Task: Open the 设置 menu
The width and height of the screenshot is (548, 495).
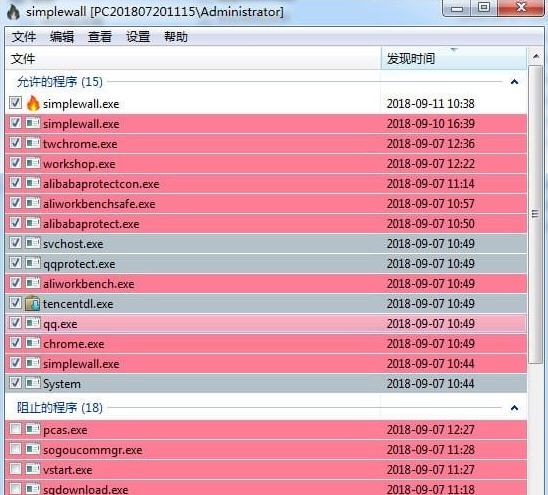Action: coord(138,37)
